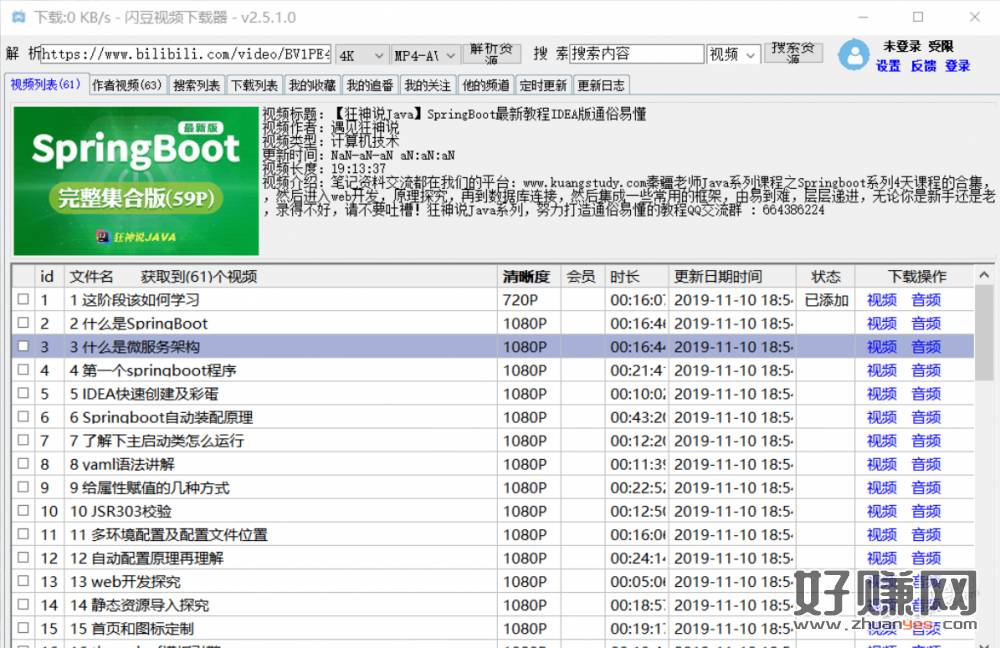The width and height of the screenshot is (1000, 648).
Task: Open the SpringBoot course cover thumbnail
Action: pos(136,180)
